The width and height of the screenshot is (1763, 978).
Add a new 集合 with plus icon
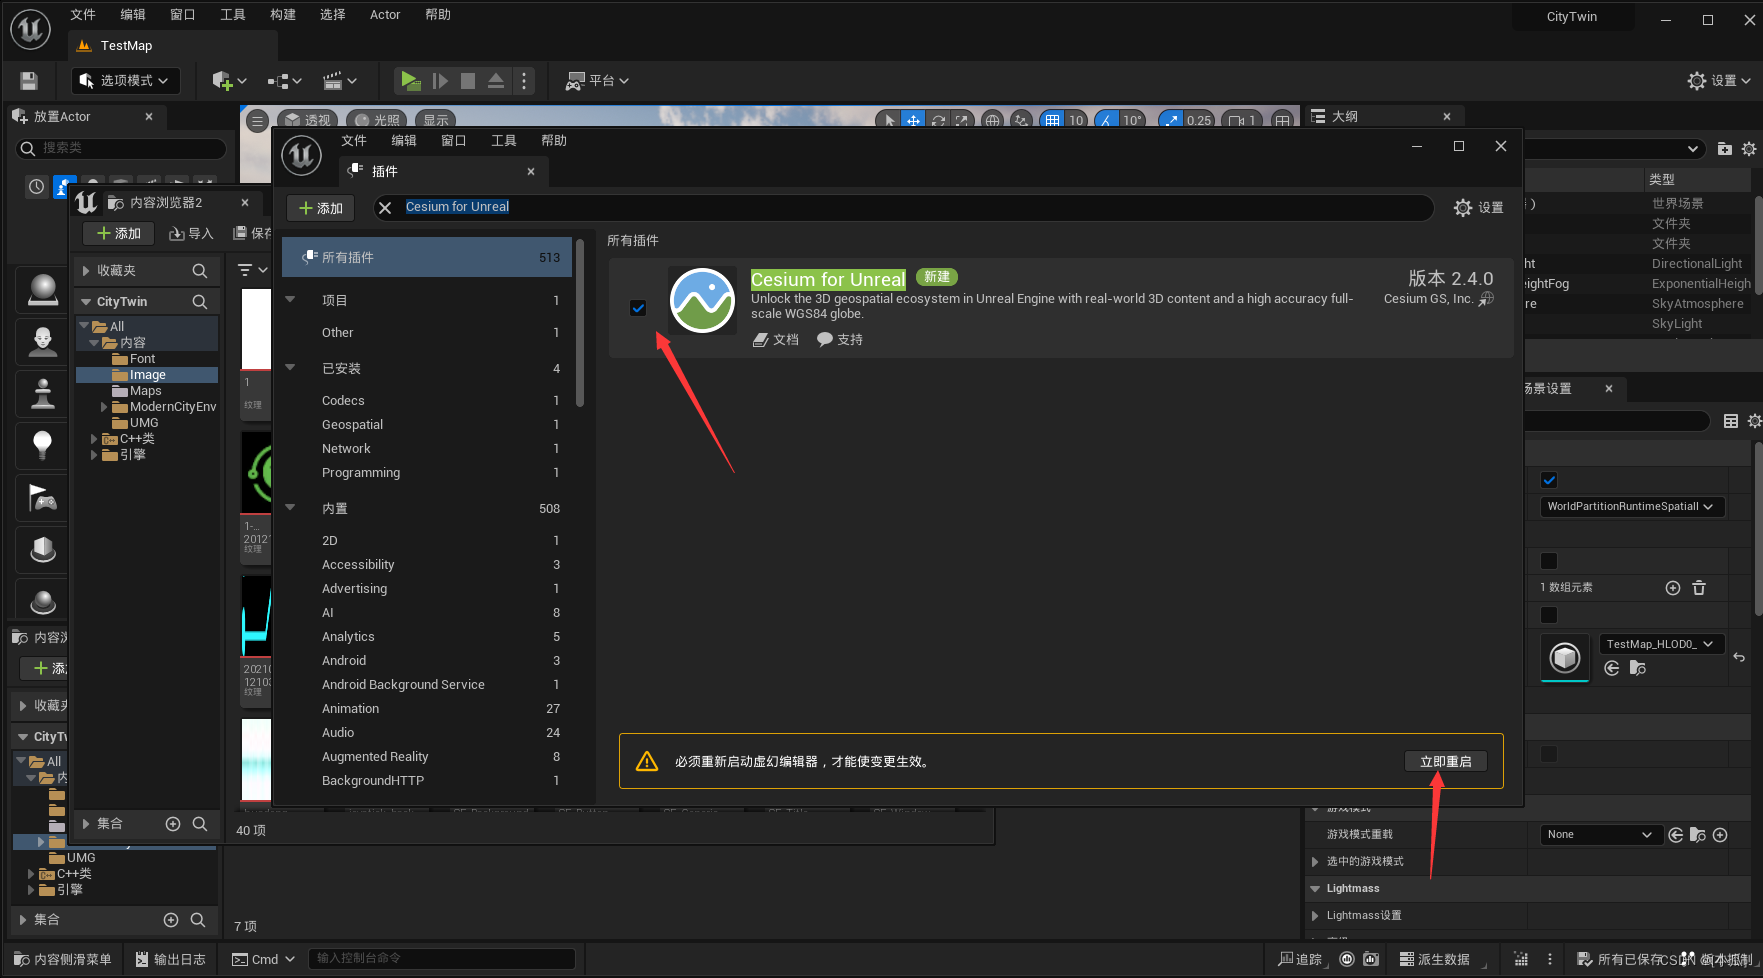173,824
